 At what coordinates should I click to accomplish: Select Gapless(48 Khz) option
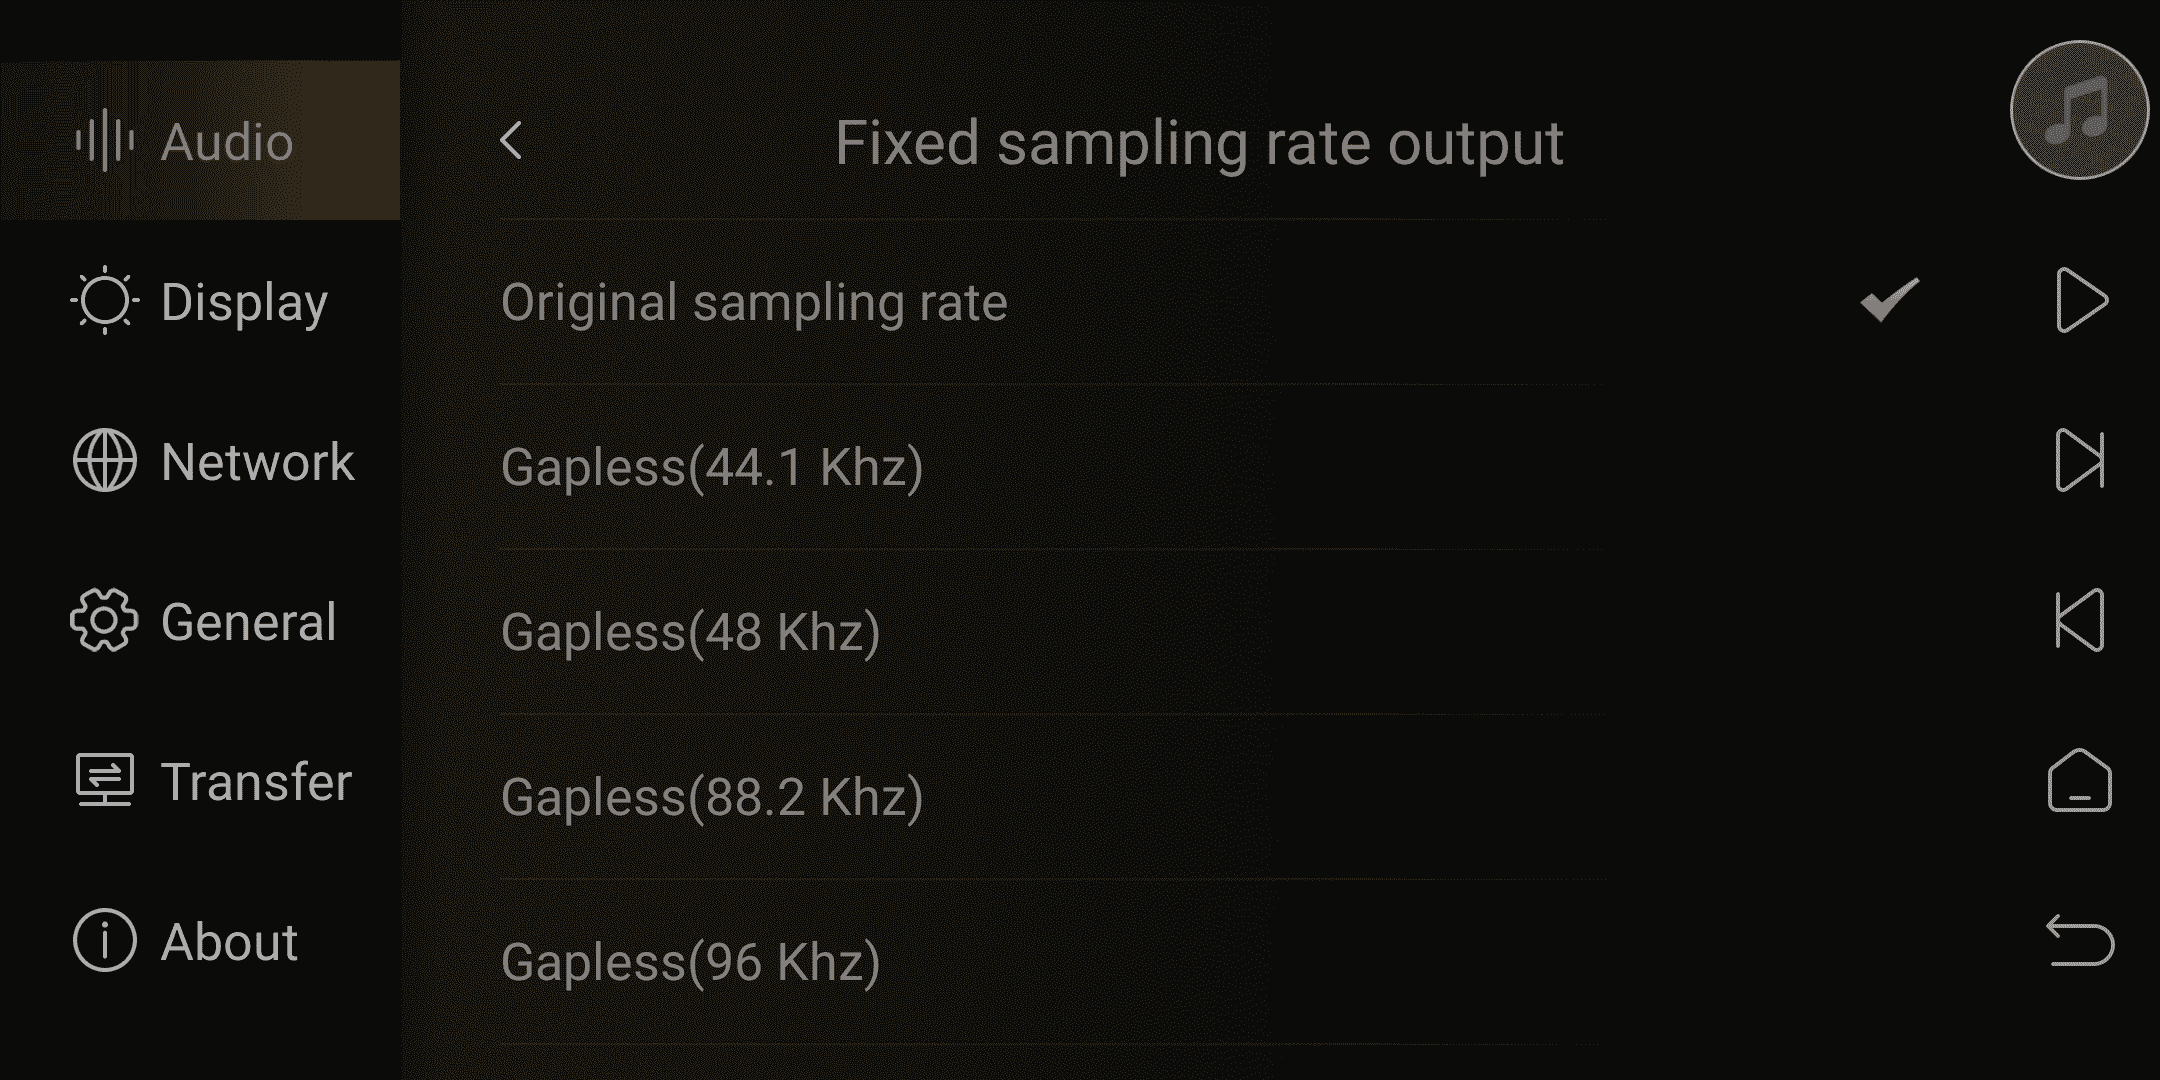point(1053,632)
